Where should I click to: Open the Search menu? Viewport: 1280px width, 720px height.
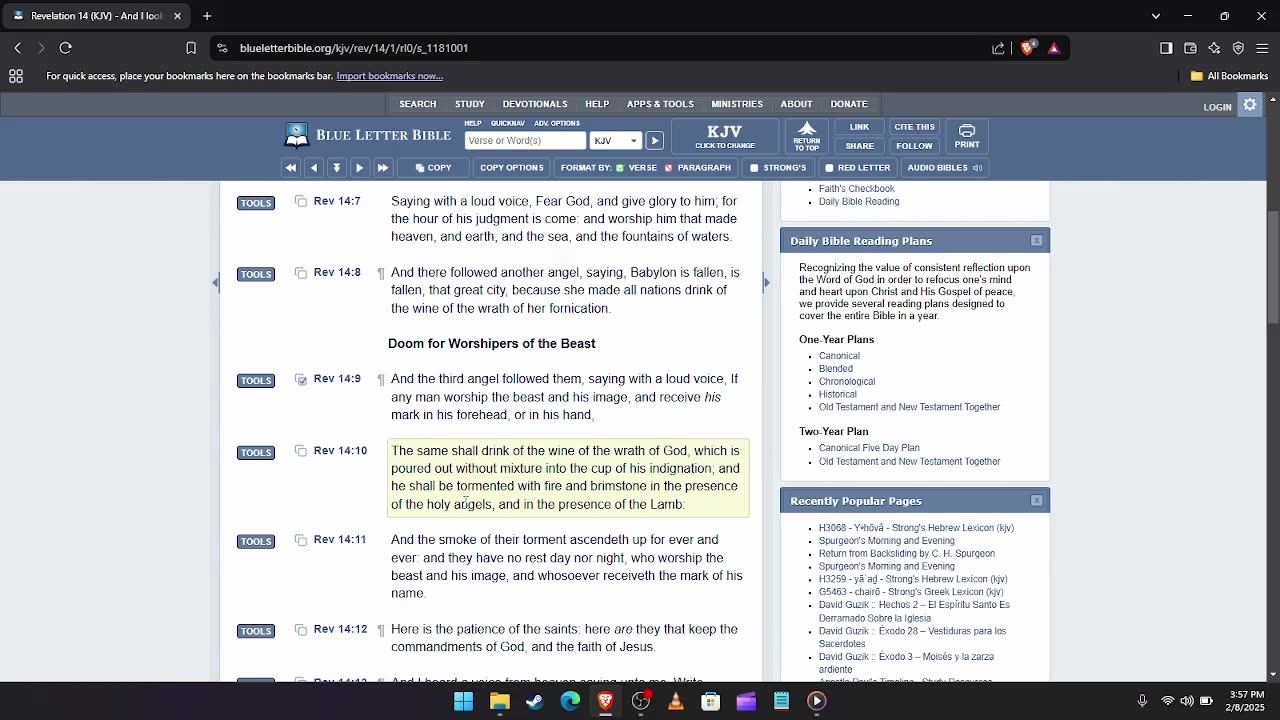(x=418, y=104)
